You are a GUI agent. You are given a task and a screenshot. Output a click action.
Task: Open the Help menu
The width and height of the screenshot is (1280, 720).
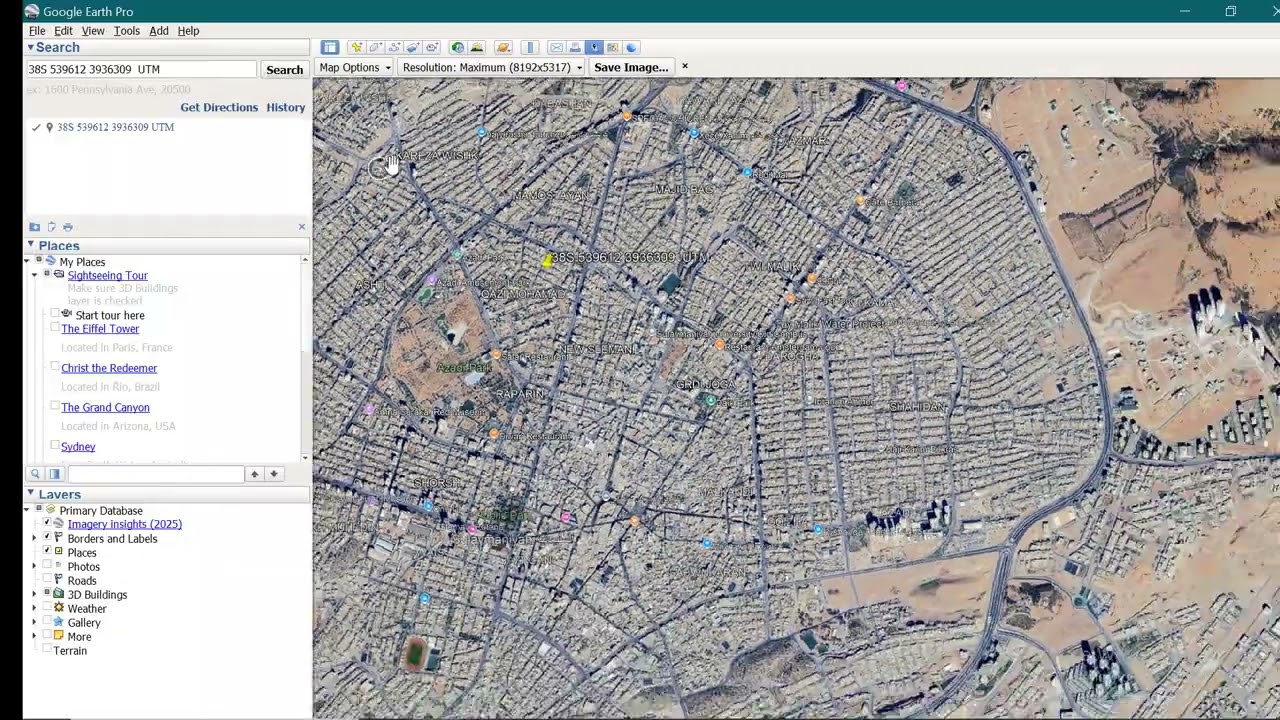pyautogui.click(x=188, y=30)
